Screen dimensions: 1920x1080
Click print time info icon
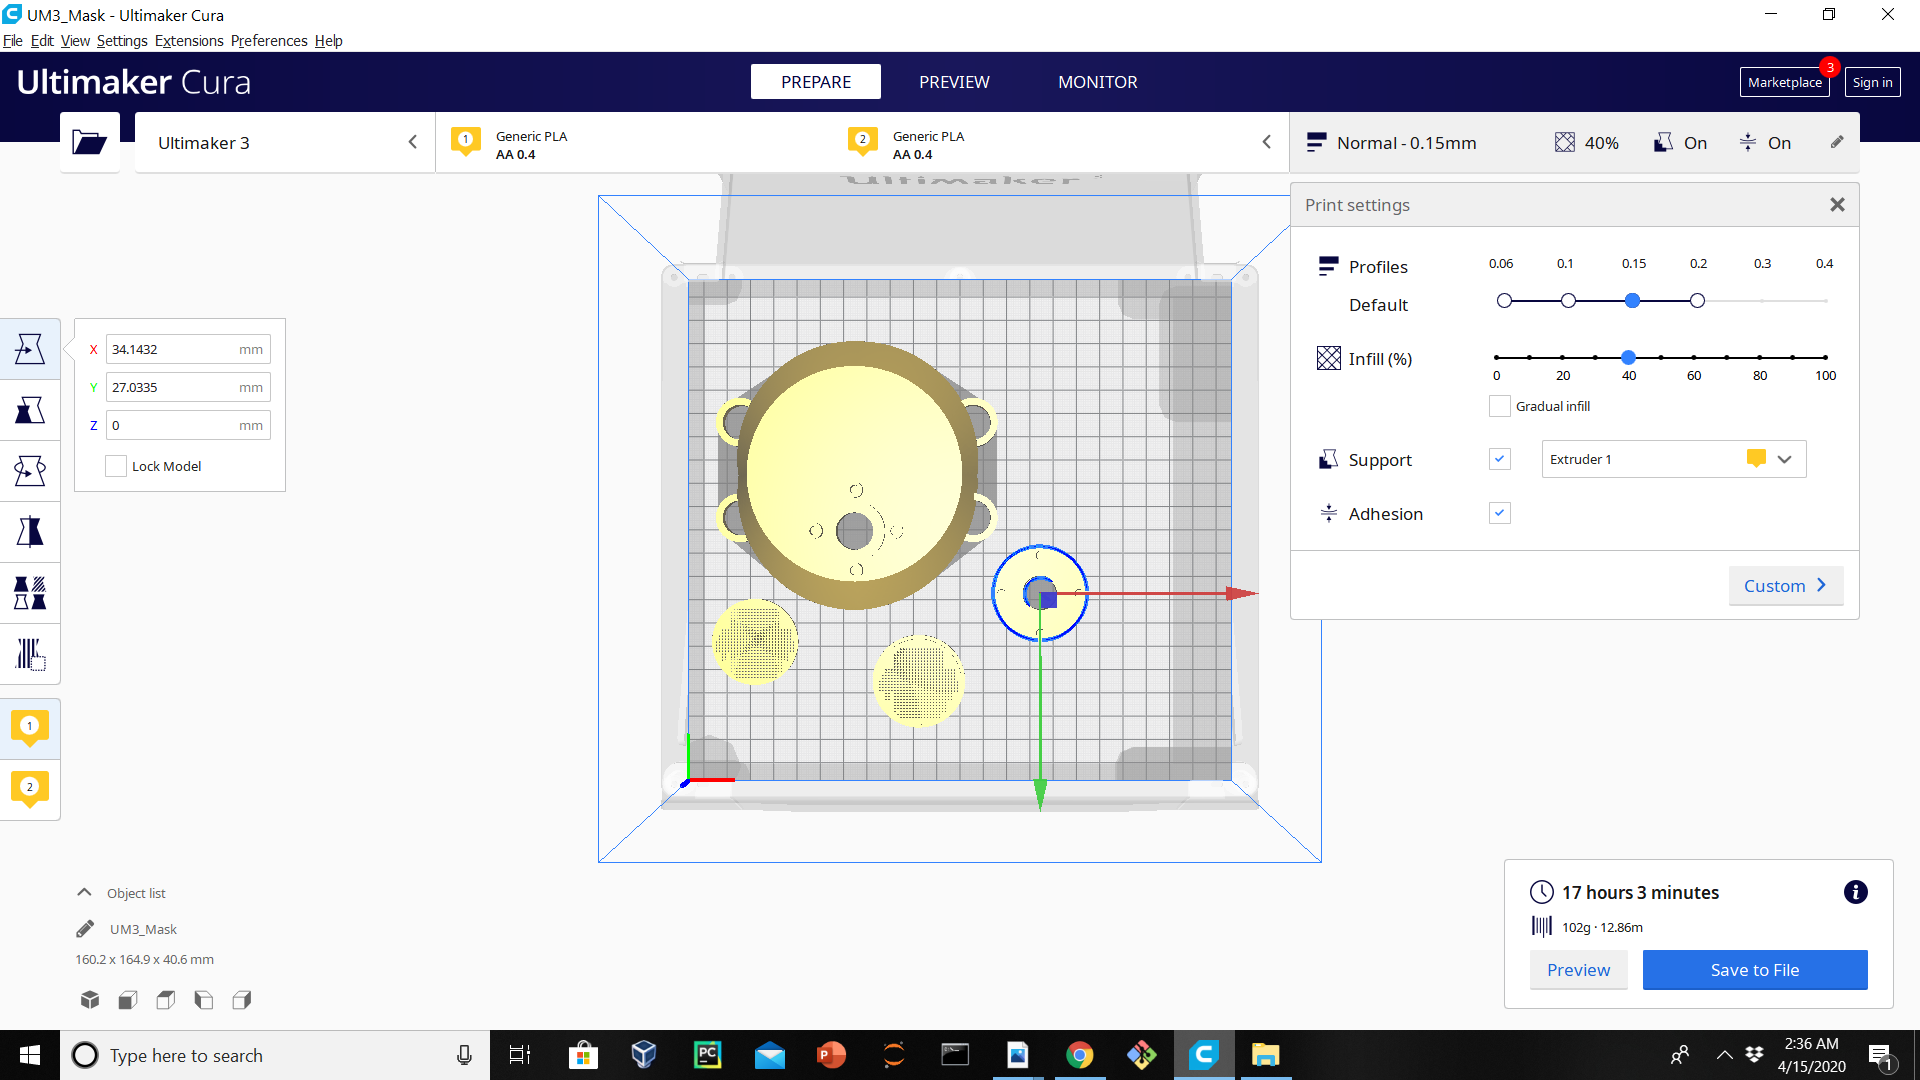point(1855,892)
